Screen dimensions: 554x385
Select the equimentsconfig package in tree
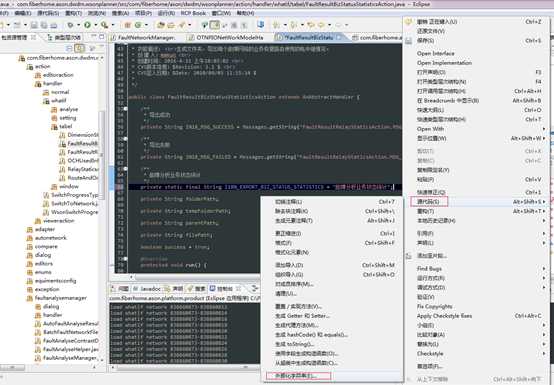click(52, 281)
